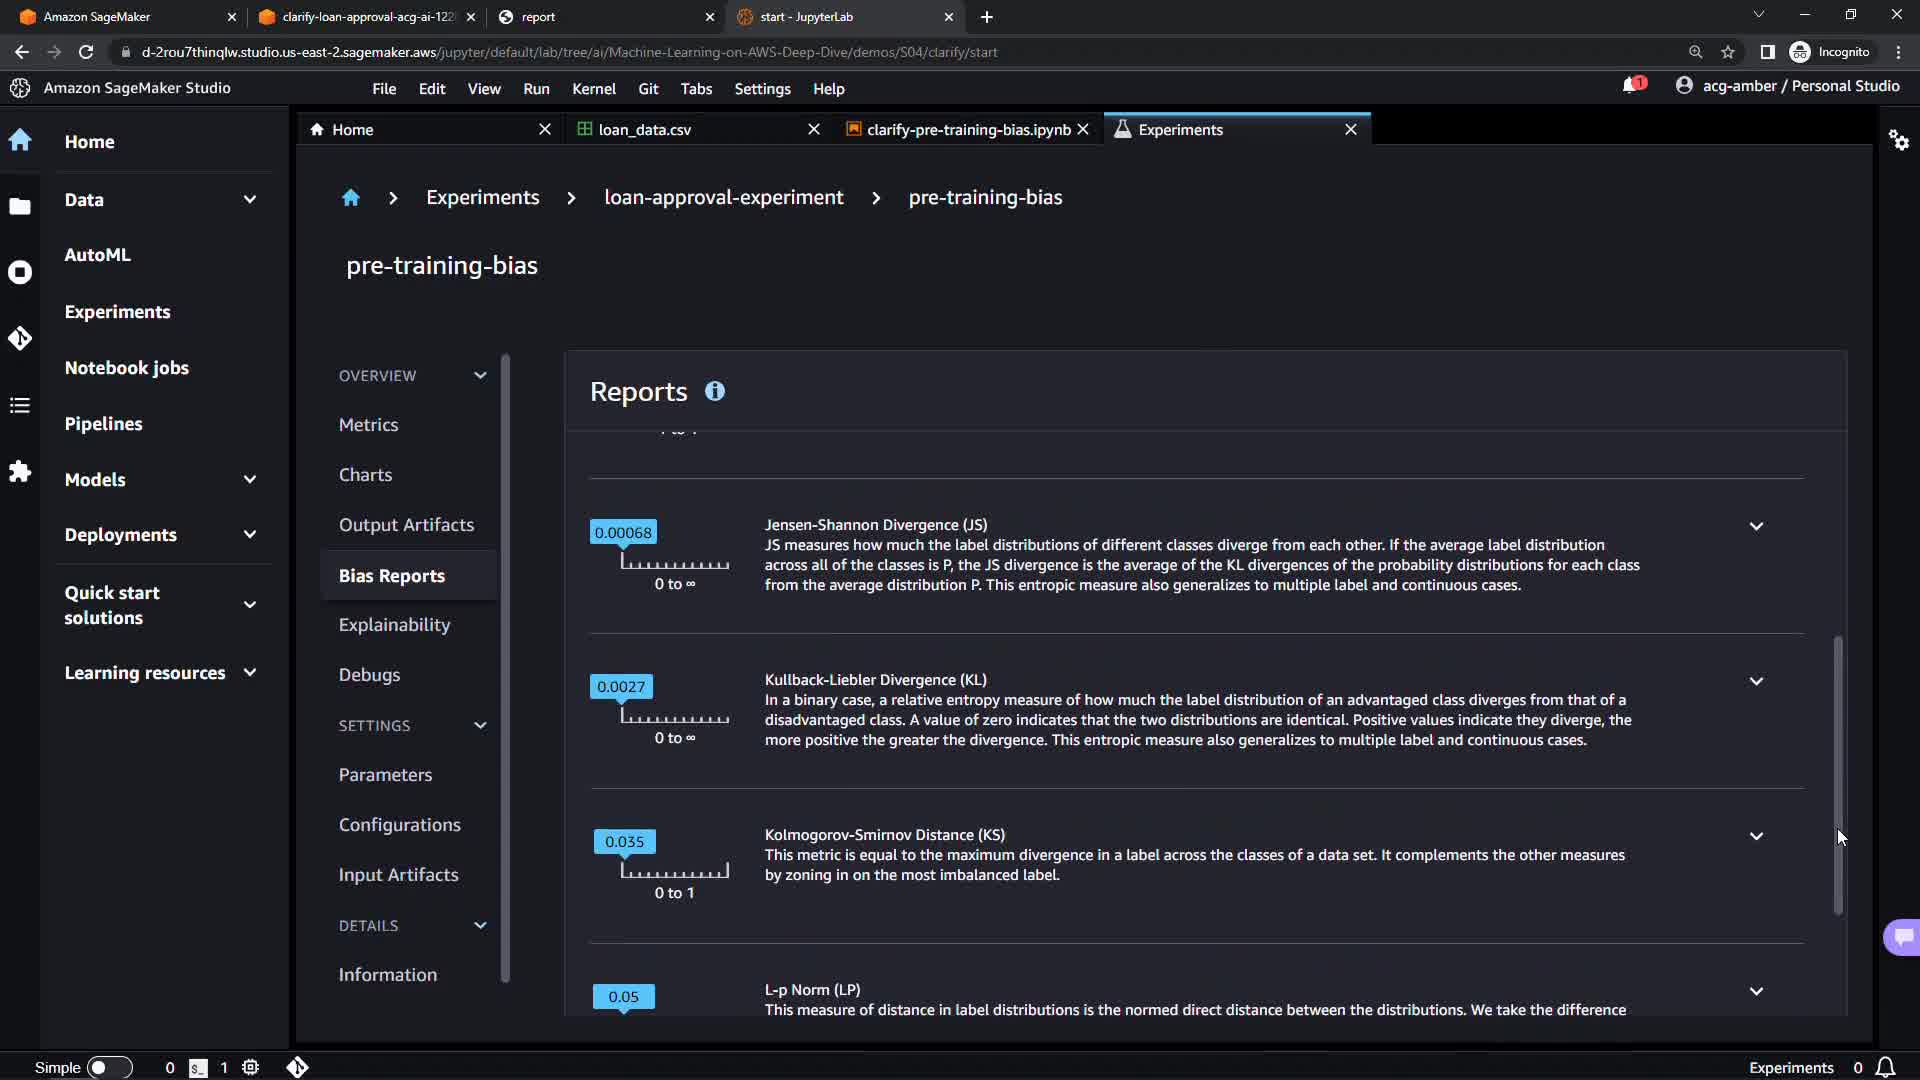Open the file browser folder icon
The image size is (1920, 1080).
[x=20, y=207]
